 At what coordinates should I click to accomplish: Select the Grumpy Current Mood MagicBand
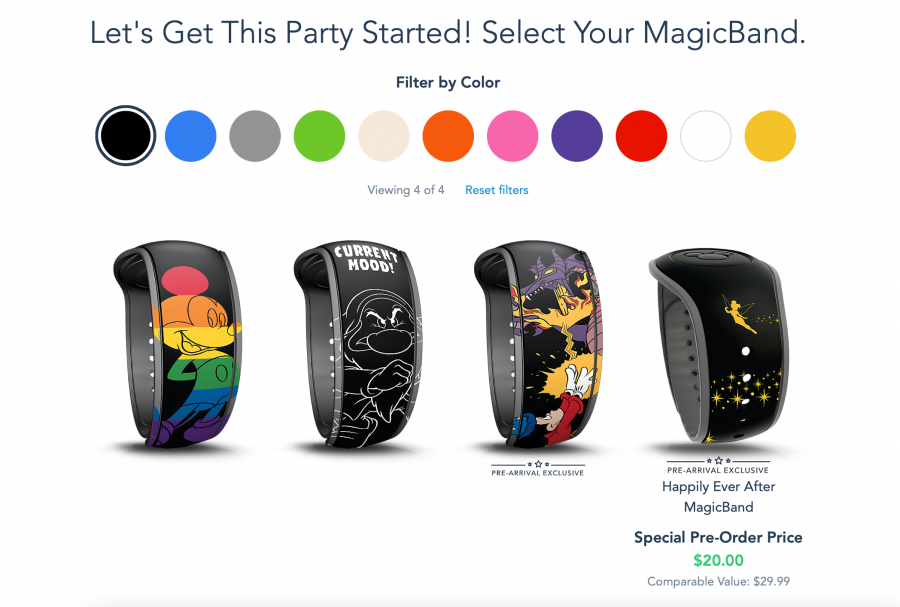(358, 344)
